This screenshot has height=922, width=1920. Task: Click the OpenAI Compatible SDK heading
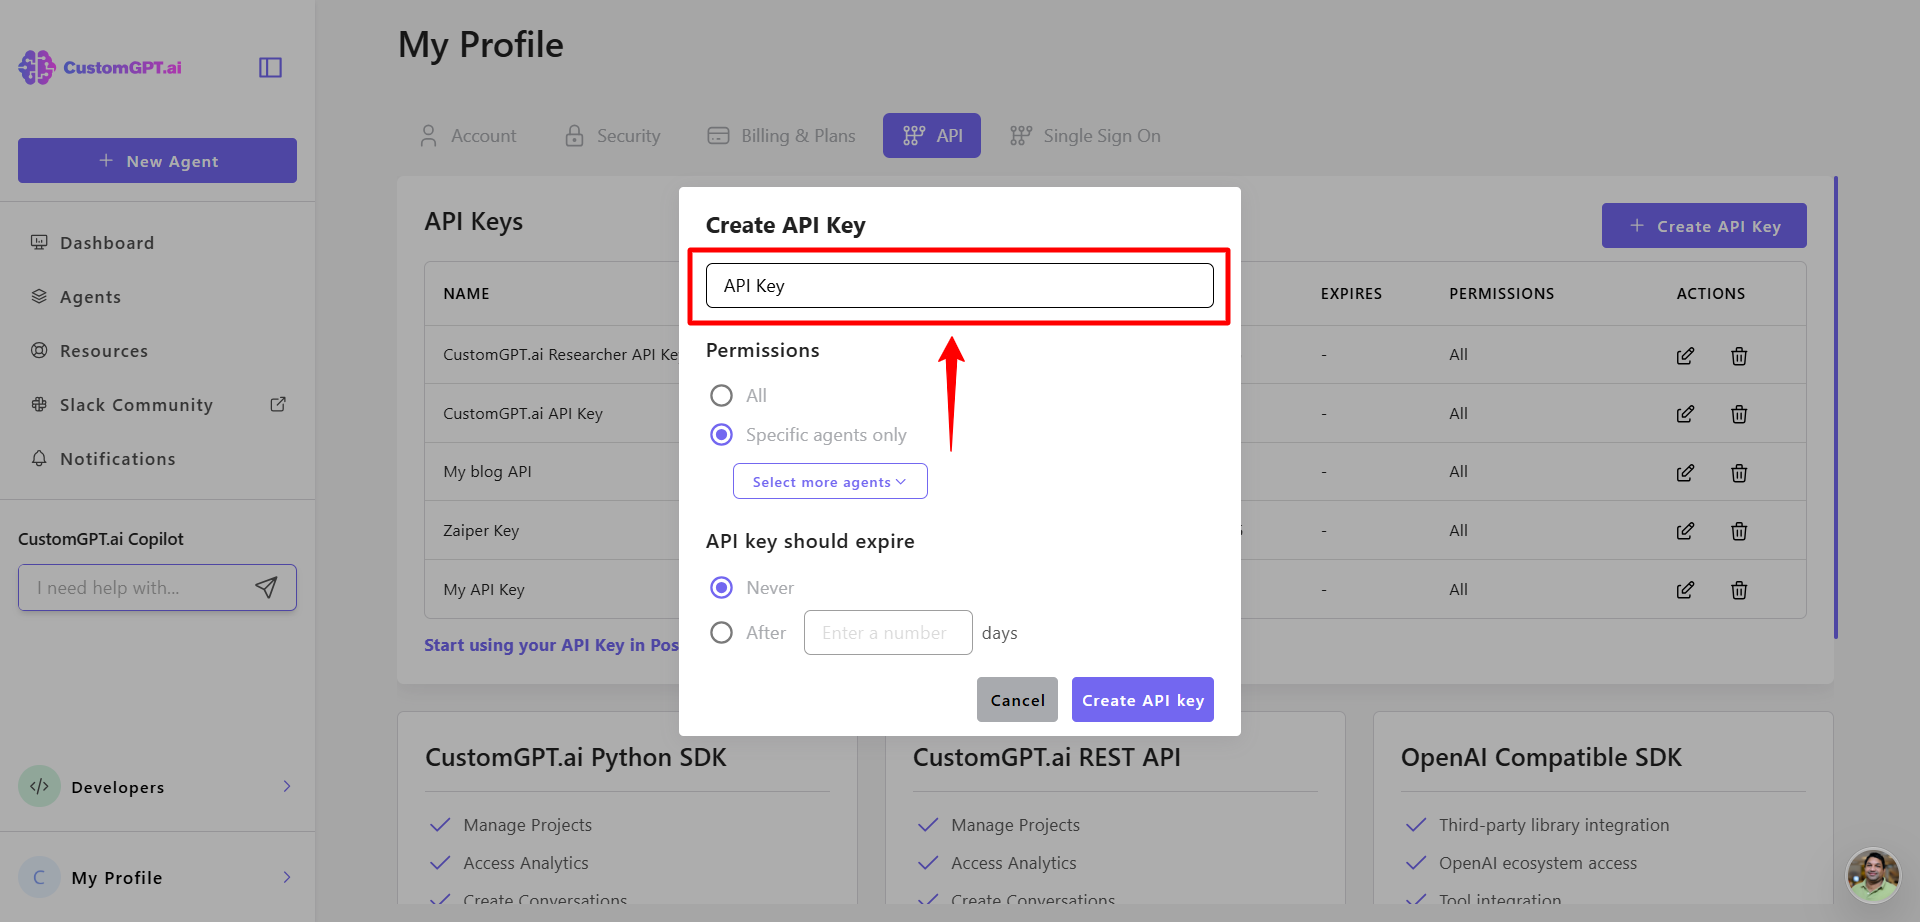[x=1541, y=757]
